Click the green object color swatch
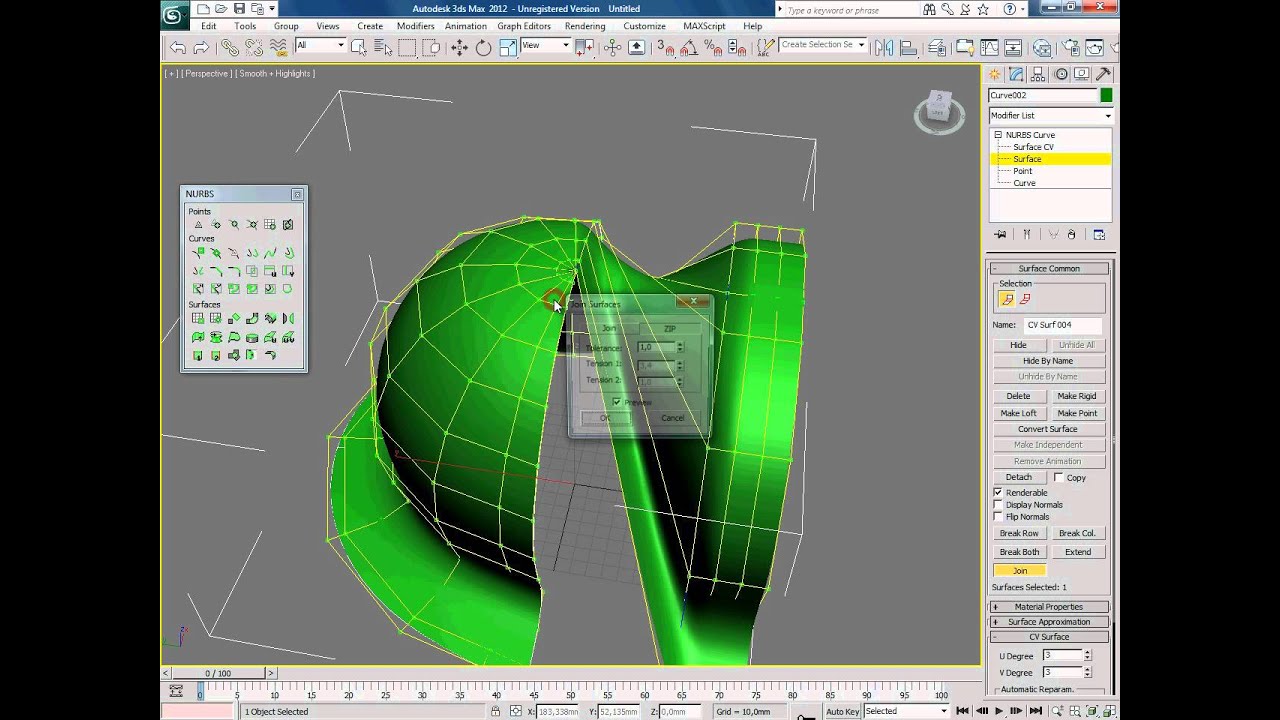Viewport: 1280px width, 720px height. pos(1106,95)
